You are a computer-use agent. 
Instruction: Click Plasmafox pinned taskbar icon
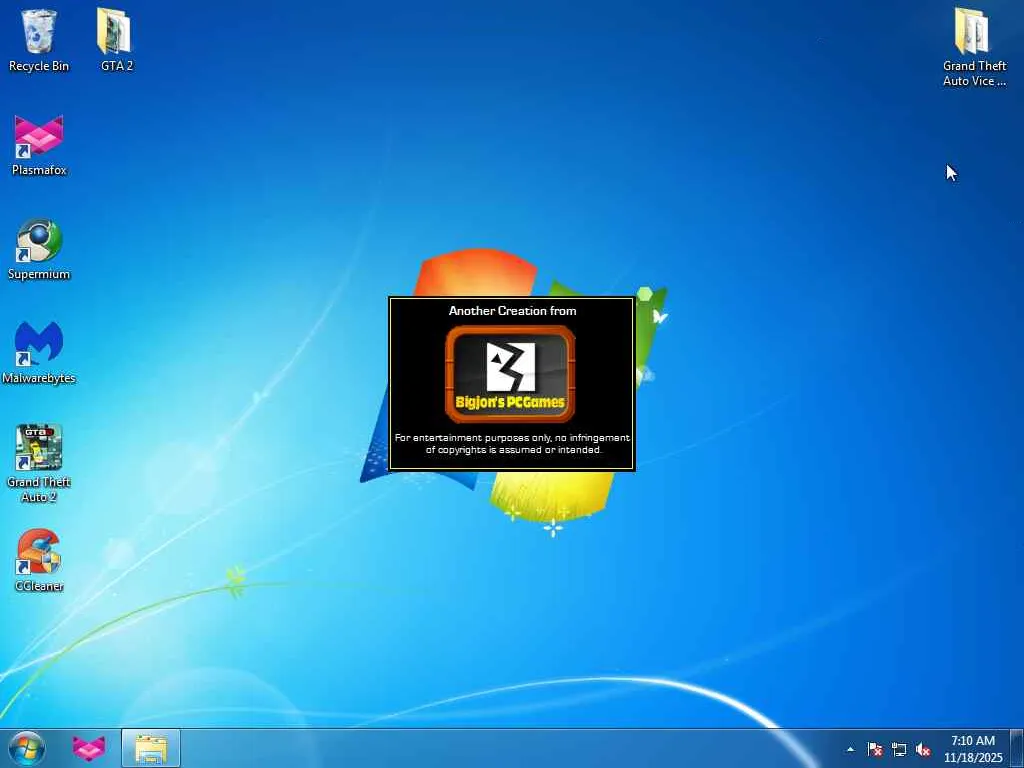[x=88, y=748]
